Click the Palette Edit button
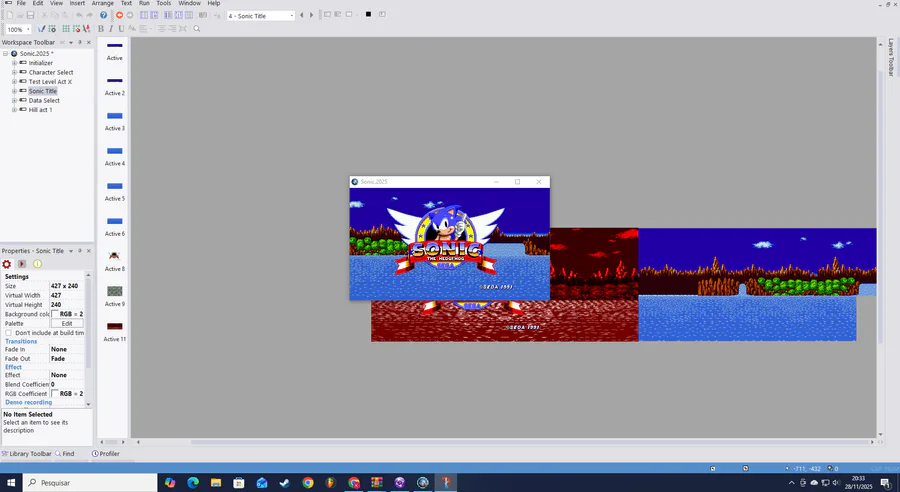Viewport: 900px width, 492px height. (67, 324)
